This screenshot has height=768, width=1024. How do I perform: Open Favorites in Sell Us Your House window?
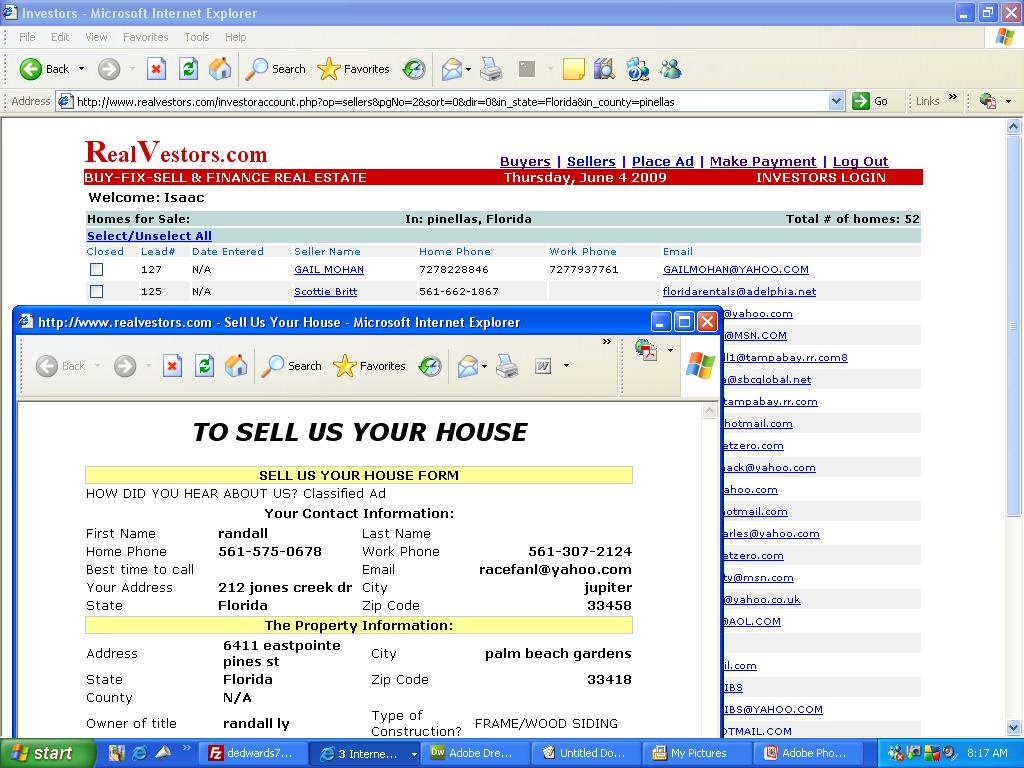pyautogui.click(x=369, y=366)
